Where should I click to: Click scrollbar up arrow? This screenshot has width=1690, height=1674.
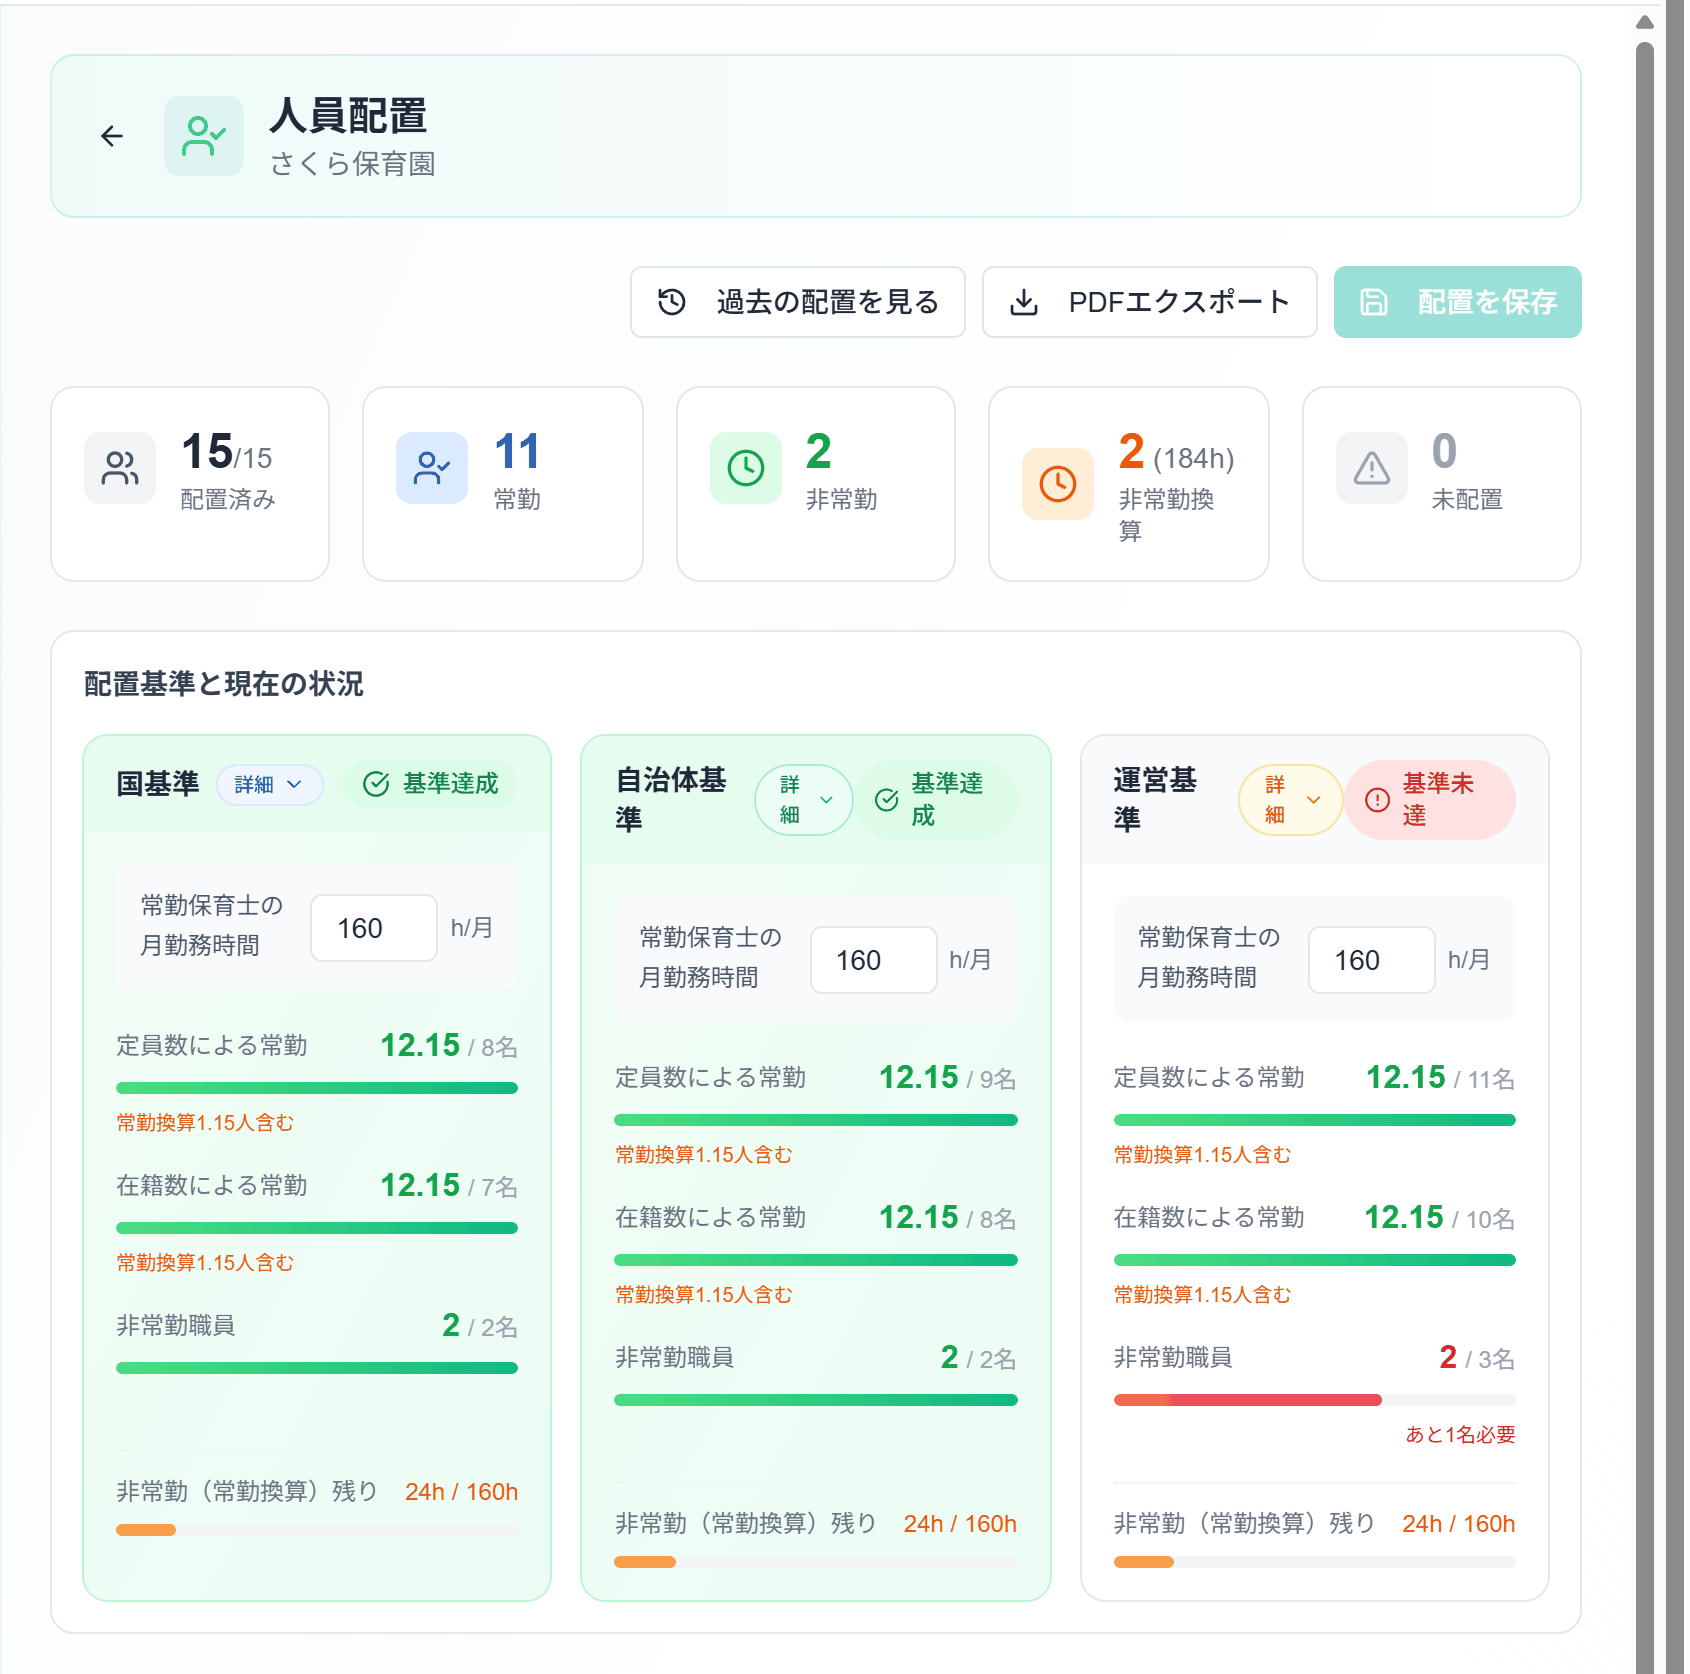pos(1645,21)
